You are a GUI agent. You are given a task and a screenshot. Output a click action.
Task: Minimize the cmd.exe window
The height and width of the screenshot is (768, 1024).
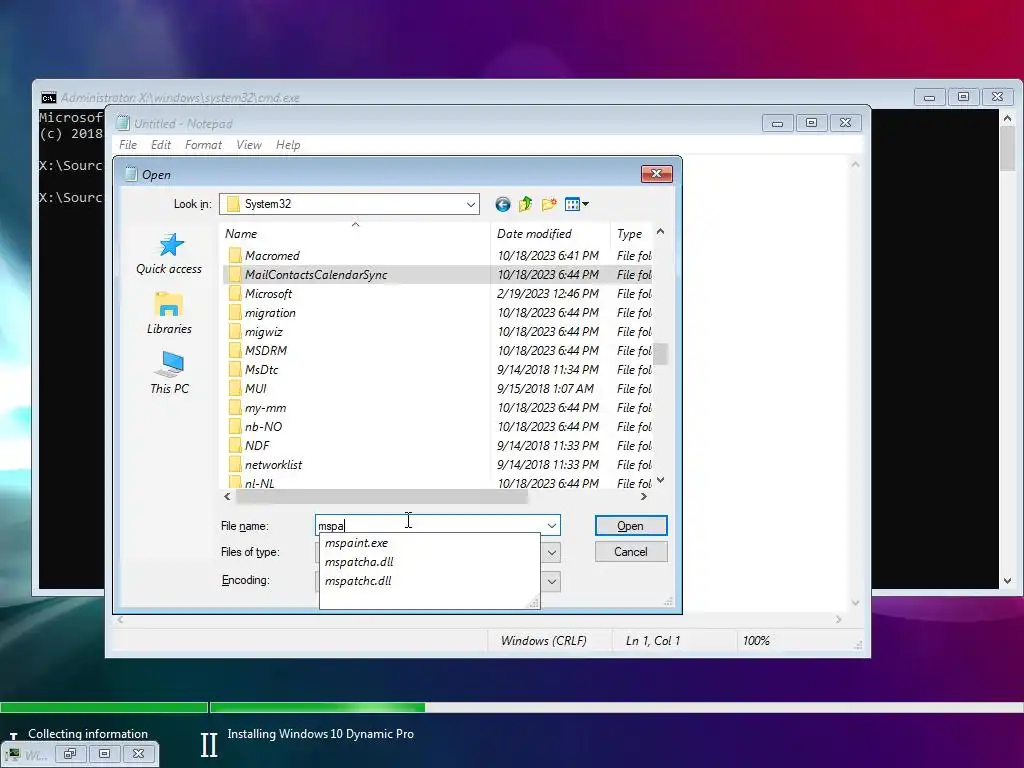(x=929, y=97)
